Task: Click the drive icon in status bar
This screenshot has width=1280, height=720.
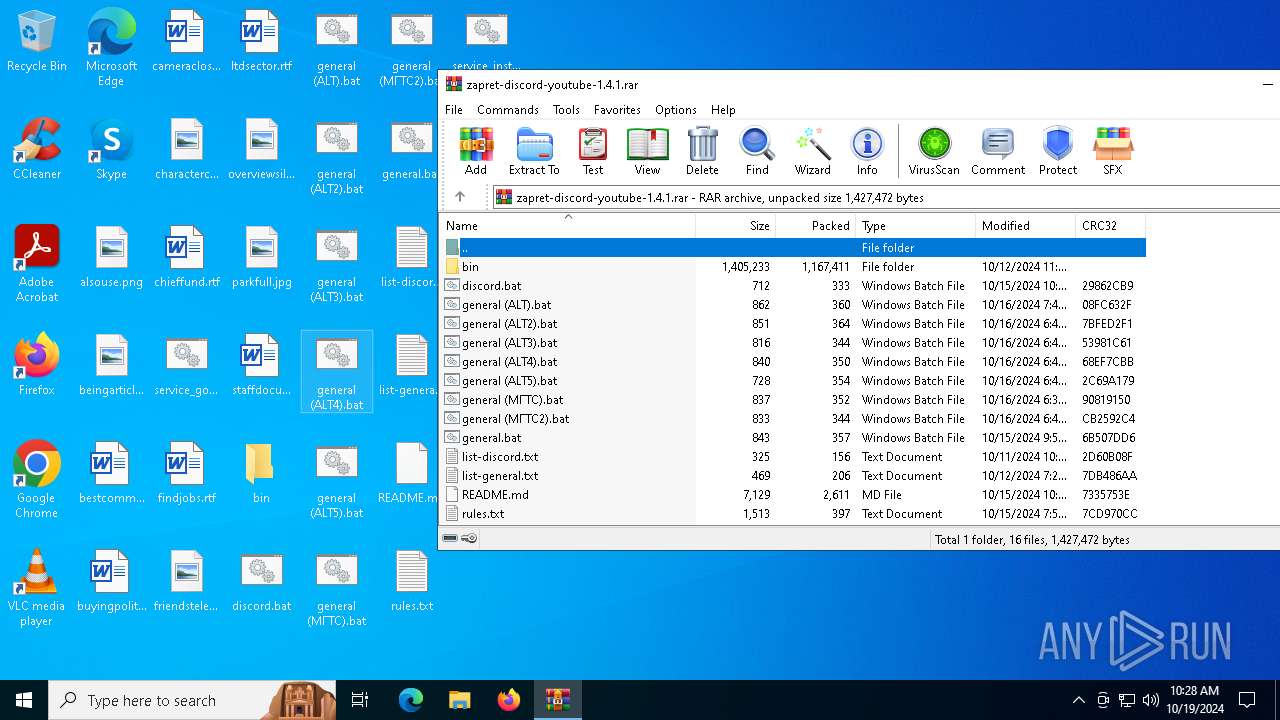Action: tap(450, 539)
